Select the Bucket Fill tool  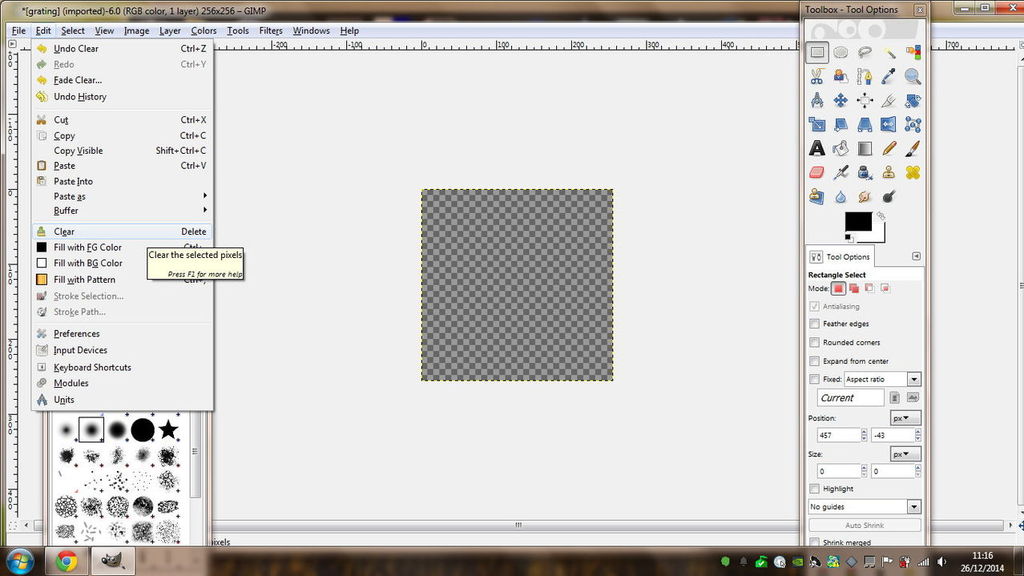point(840,149)
